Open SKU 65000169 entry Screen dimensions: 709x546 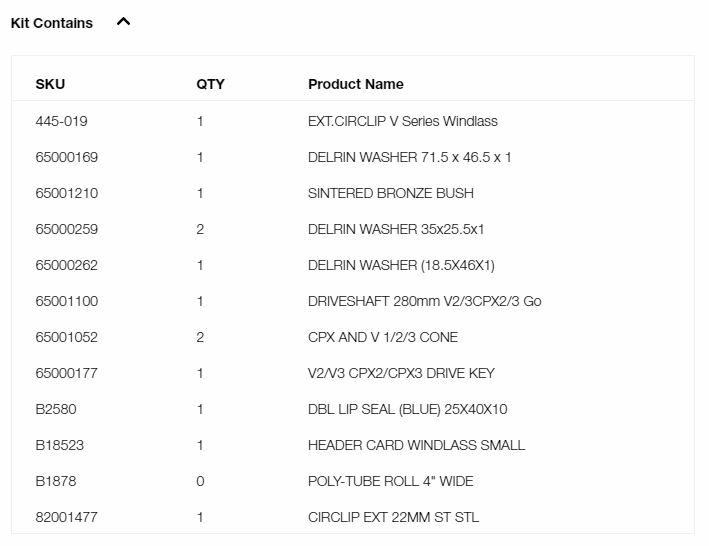(66, 157)
